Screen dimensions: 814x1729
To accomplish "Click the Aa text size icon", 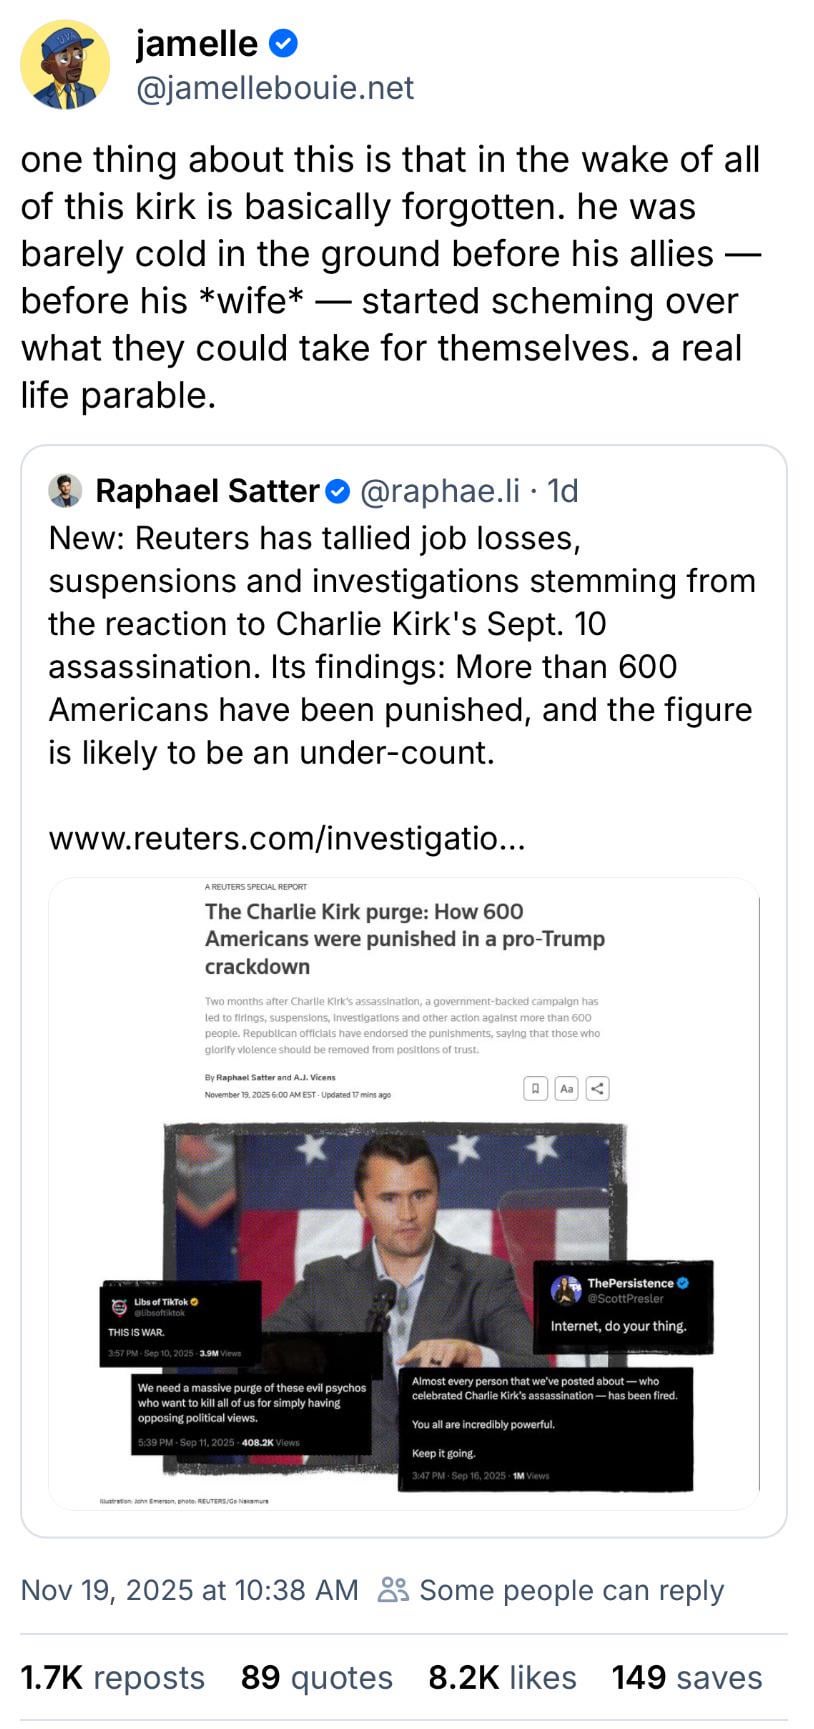I will 567,1088.
